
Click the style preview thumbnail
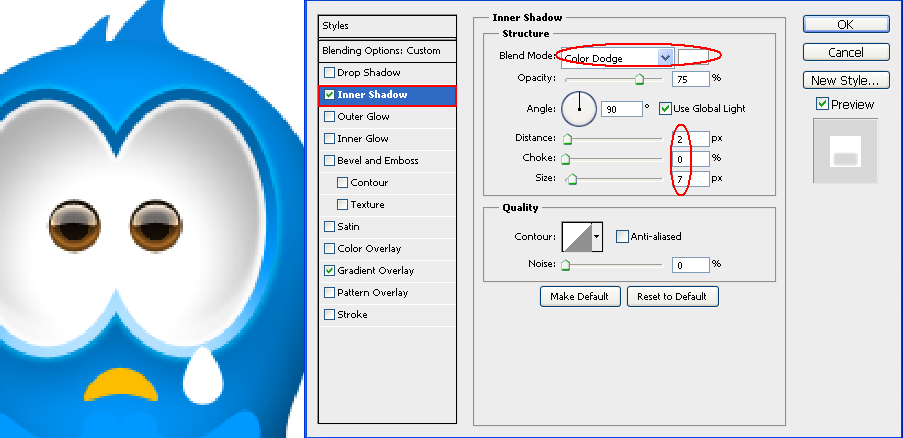[x=845, y=151]
